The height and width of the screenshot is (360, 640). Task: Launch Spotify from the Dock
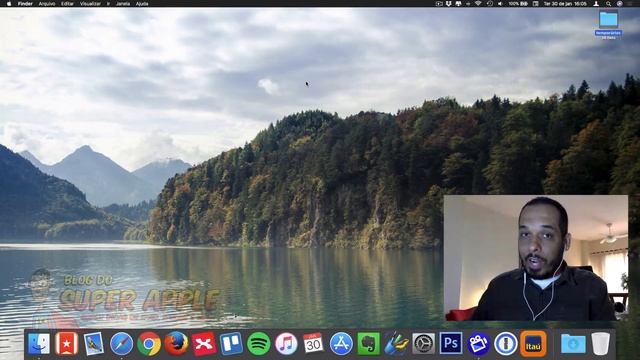[259, 344]
